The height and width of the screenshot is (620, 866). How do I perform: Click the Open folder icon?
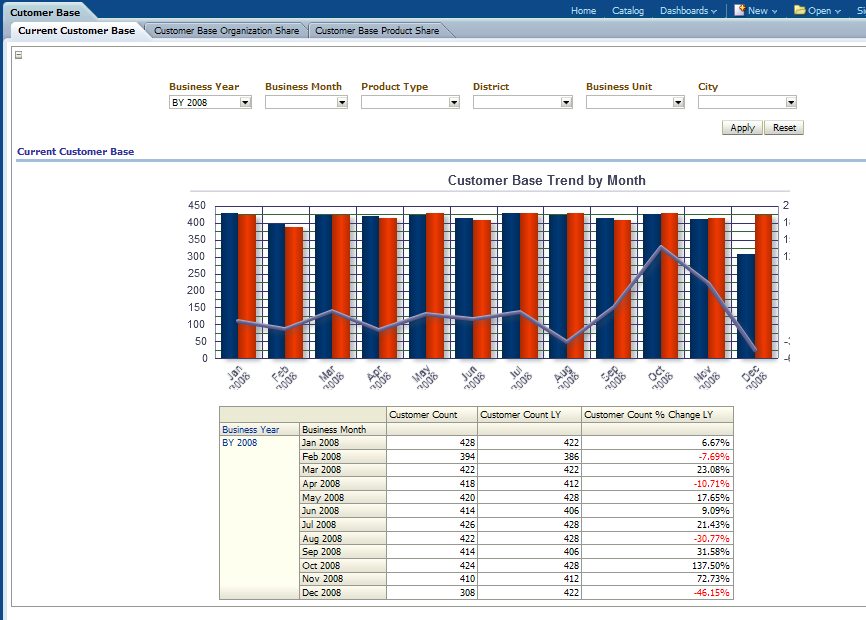(x=800, y=10)
